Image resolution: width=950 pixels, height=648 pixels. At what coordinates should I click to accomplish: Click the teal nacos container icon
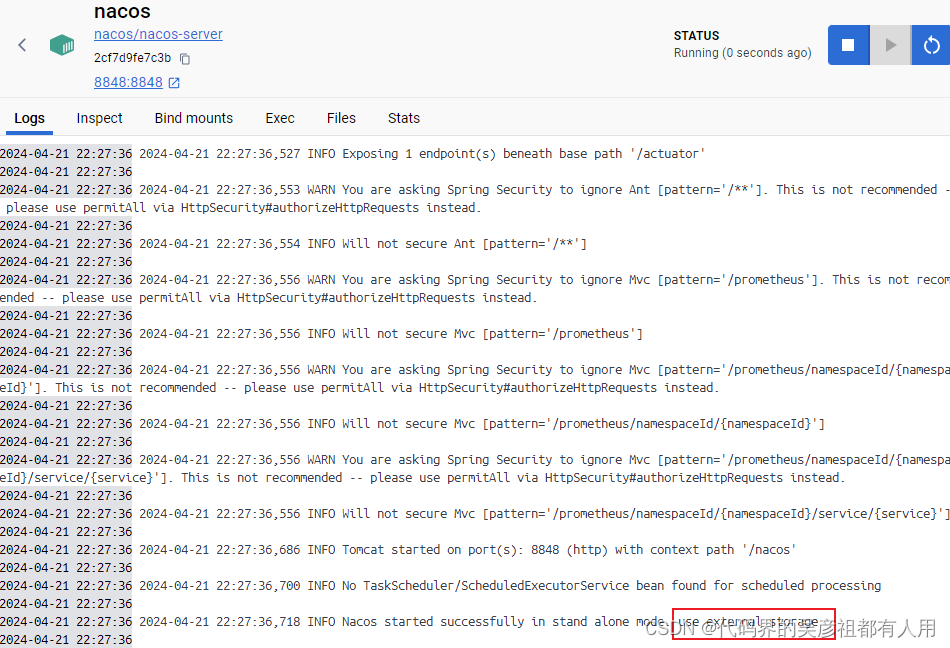point(62,45)
